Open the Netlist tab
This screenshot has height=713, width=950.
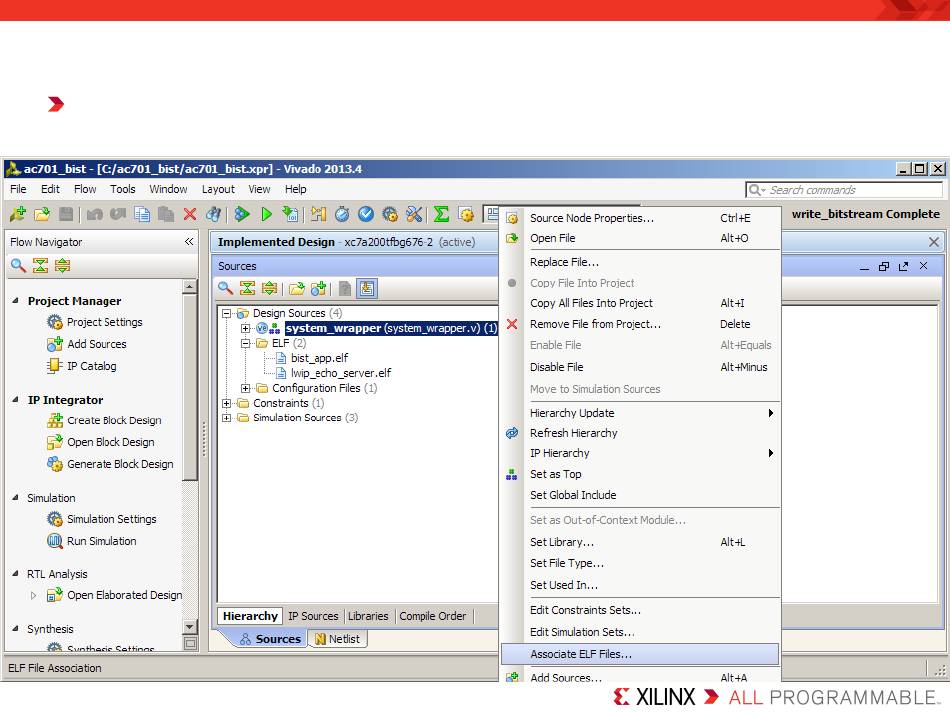[x=338, y=638]
